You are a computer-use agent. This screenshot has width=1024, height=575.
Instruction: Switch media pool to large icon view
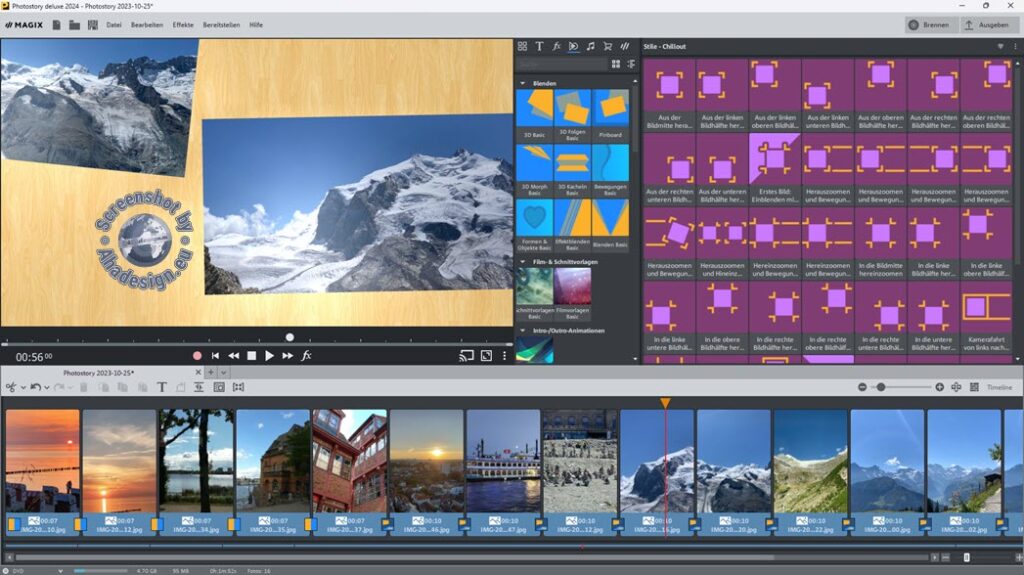(616, 64)
